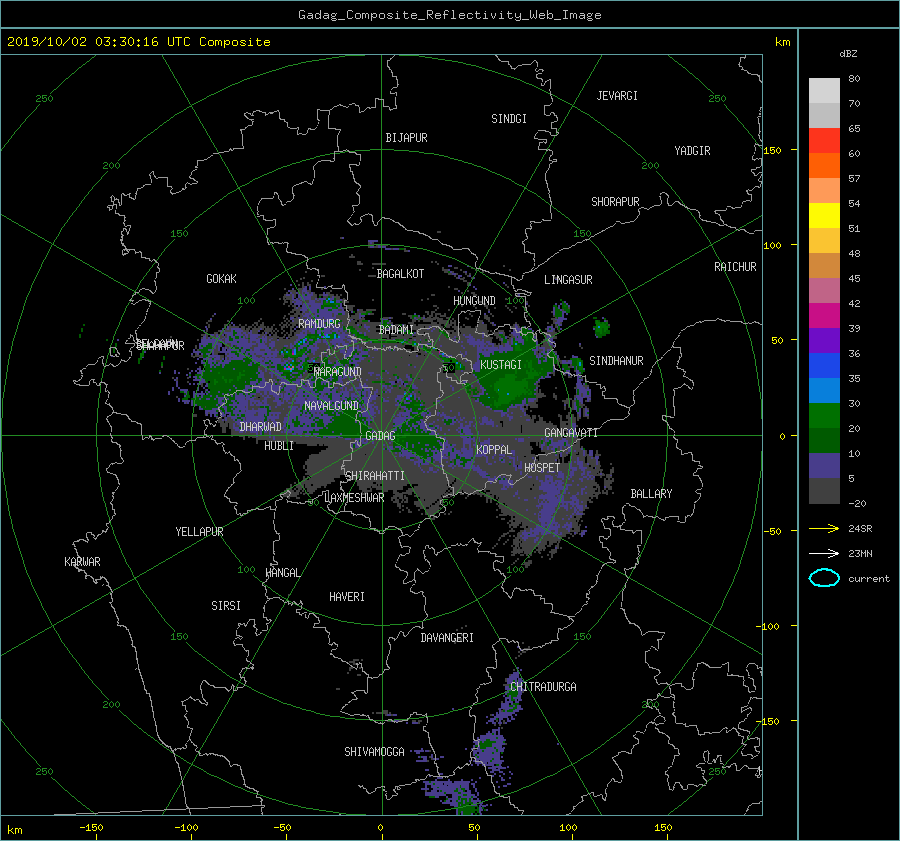Pick the bright green 30 dBZ swatch
This screenshot has width=900, height=841.
coord(824,415)
